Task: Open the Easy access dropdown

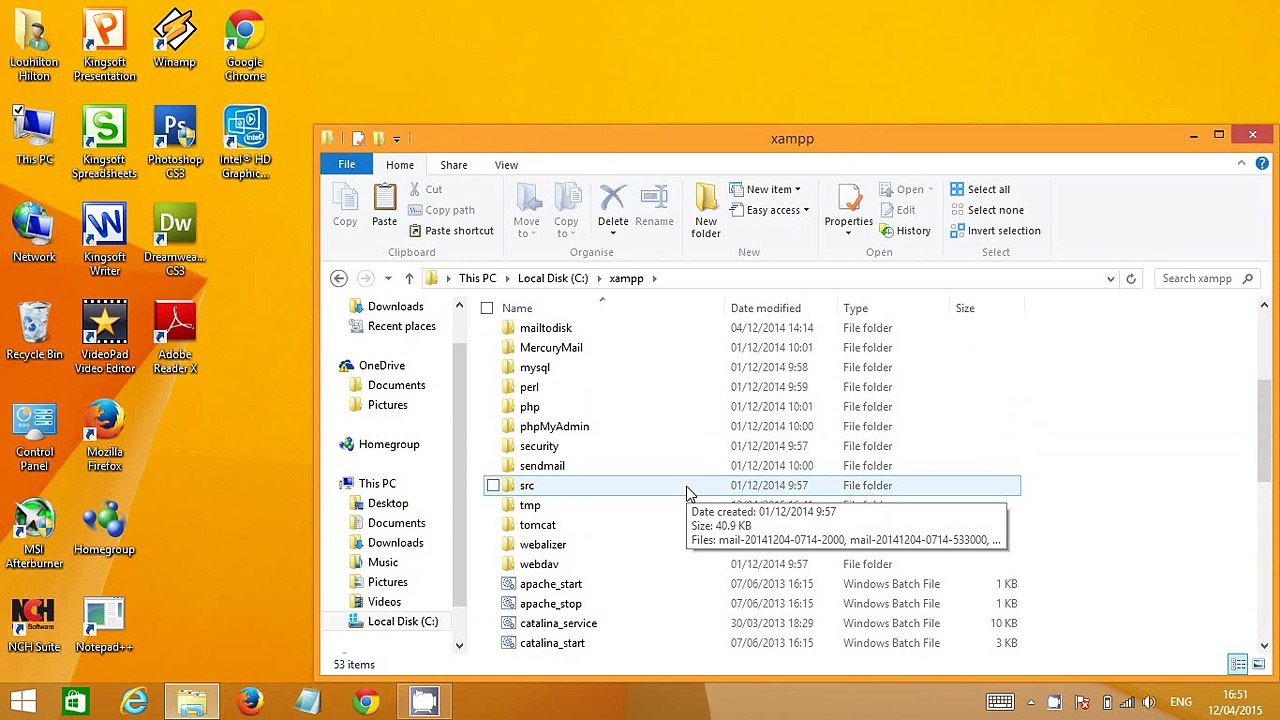Action: (x=769, y=210)
